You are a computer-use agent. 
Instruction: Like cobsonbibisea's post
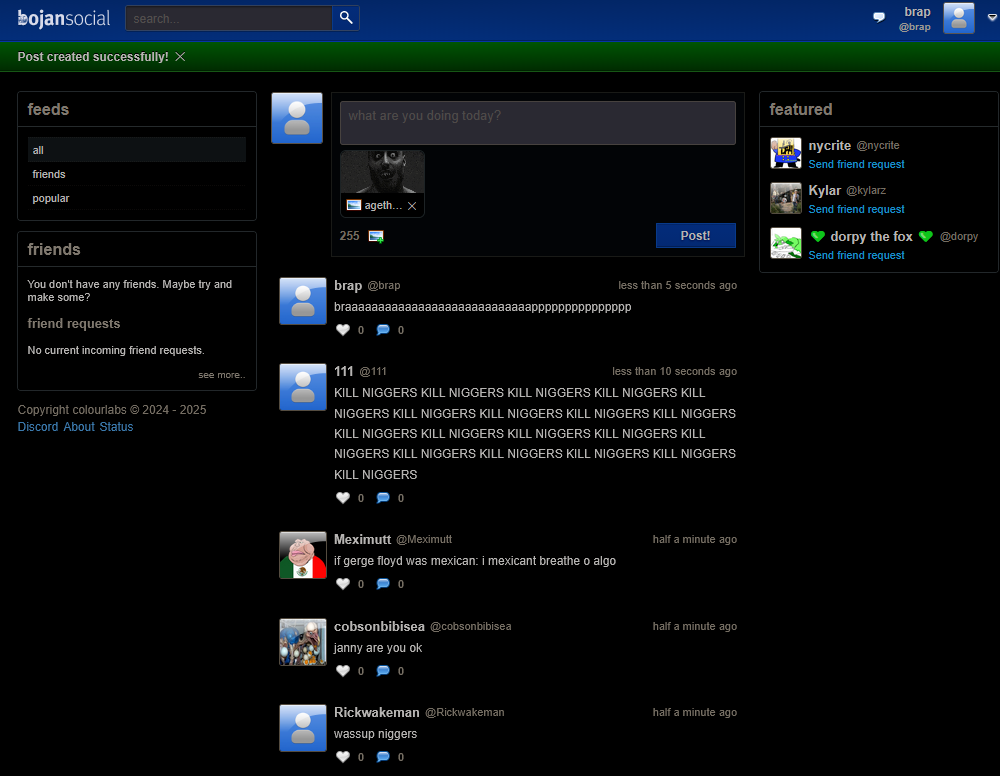pyautogui.click(x=343, y=671)
